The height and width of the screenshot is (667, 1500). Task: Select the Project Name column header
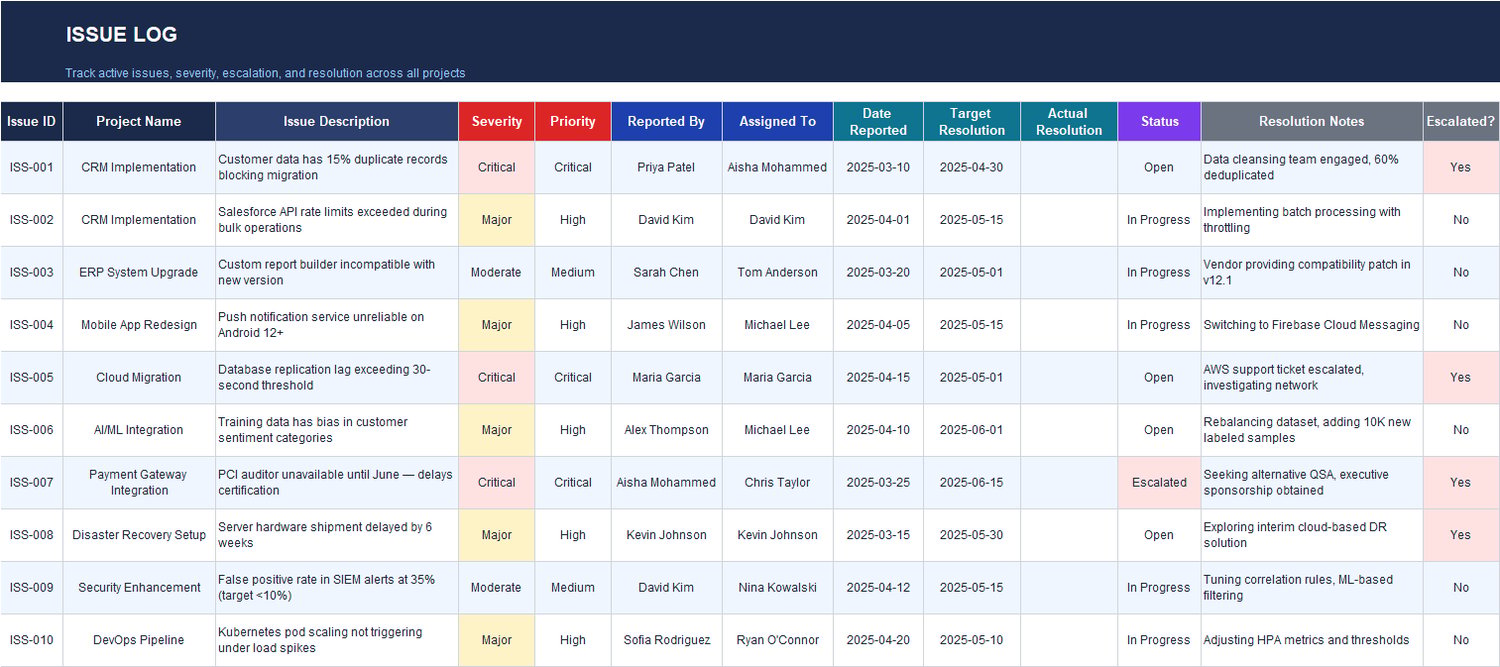point(139,121)
